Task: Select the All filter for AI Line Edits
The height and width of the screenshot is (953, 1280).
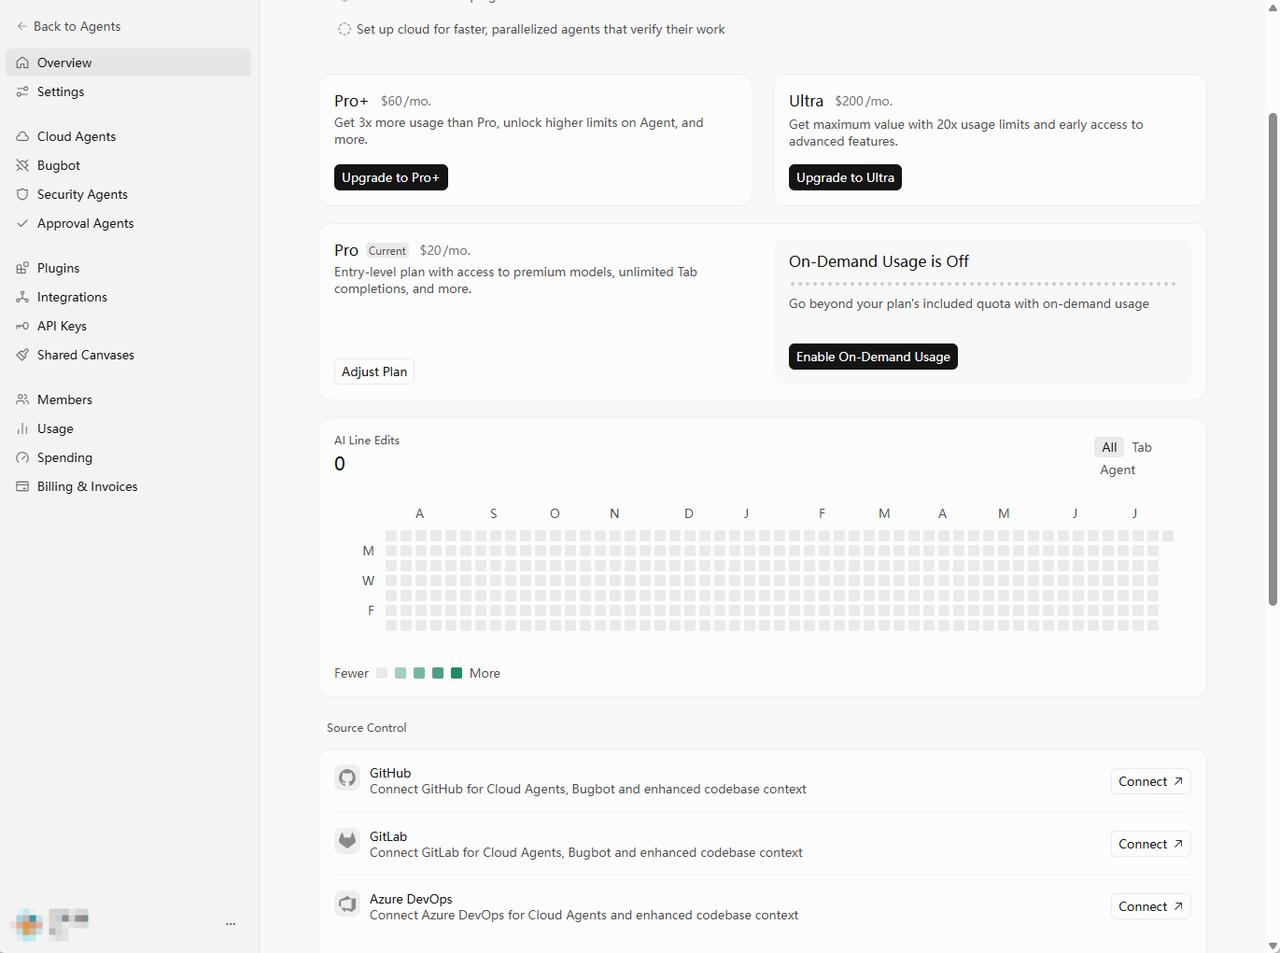Action: pos(1109,447)
